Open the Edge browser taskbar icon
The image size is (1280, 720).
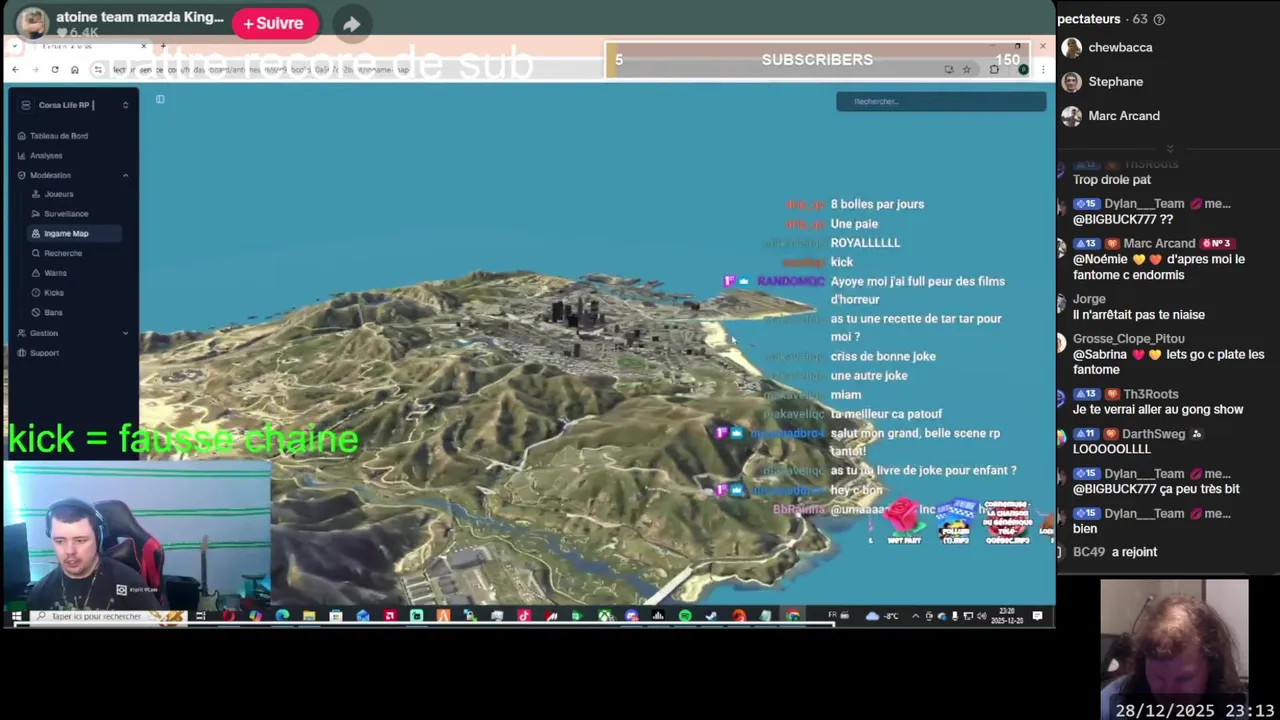point(282,616)
